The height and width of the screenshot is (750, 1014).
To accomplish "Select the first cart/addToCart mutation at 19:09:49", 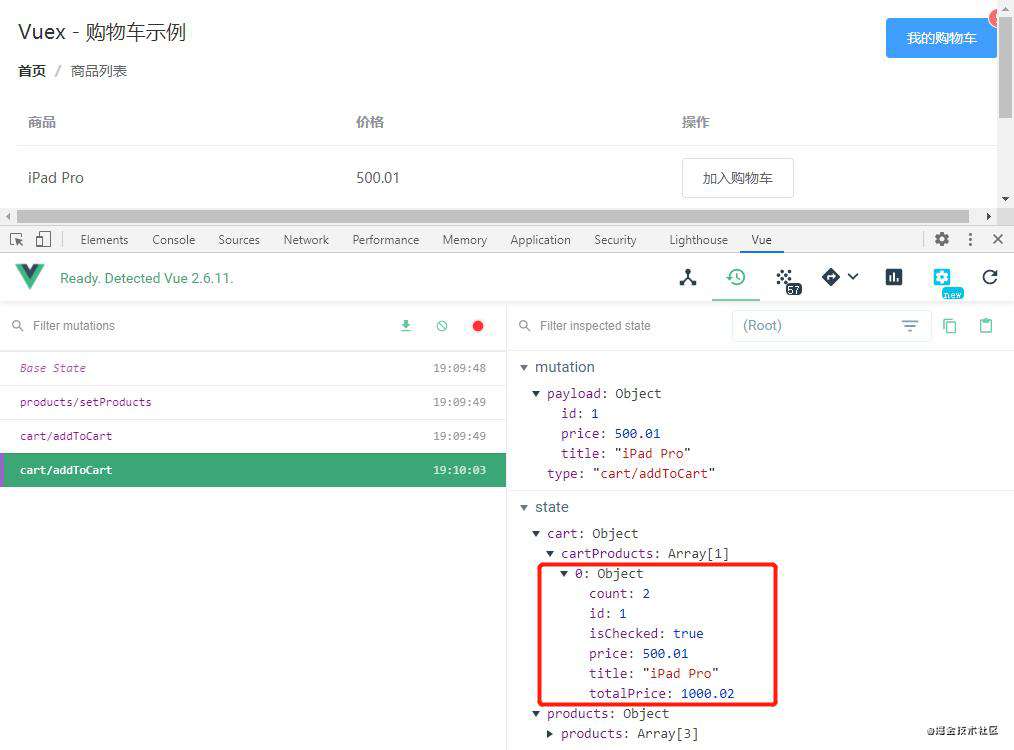I will click(253, 436).
